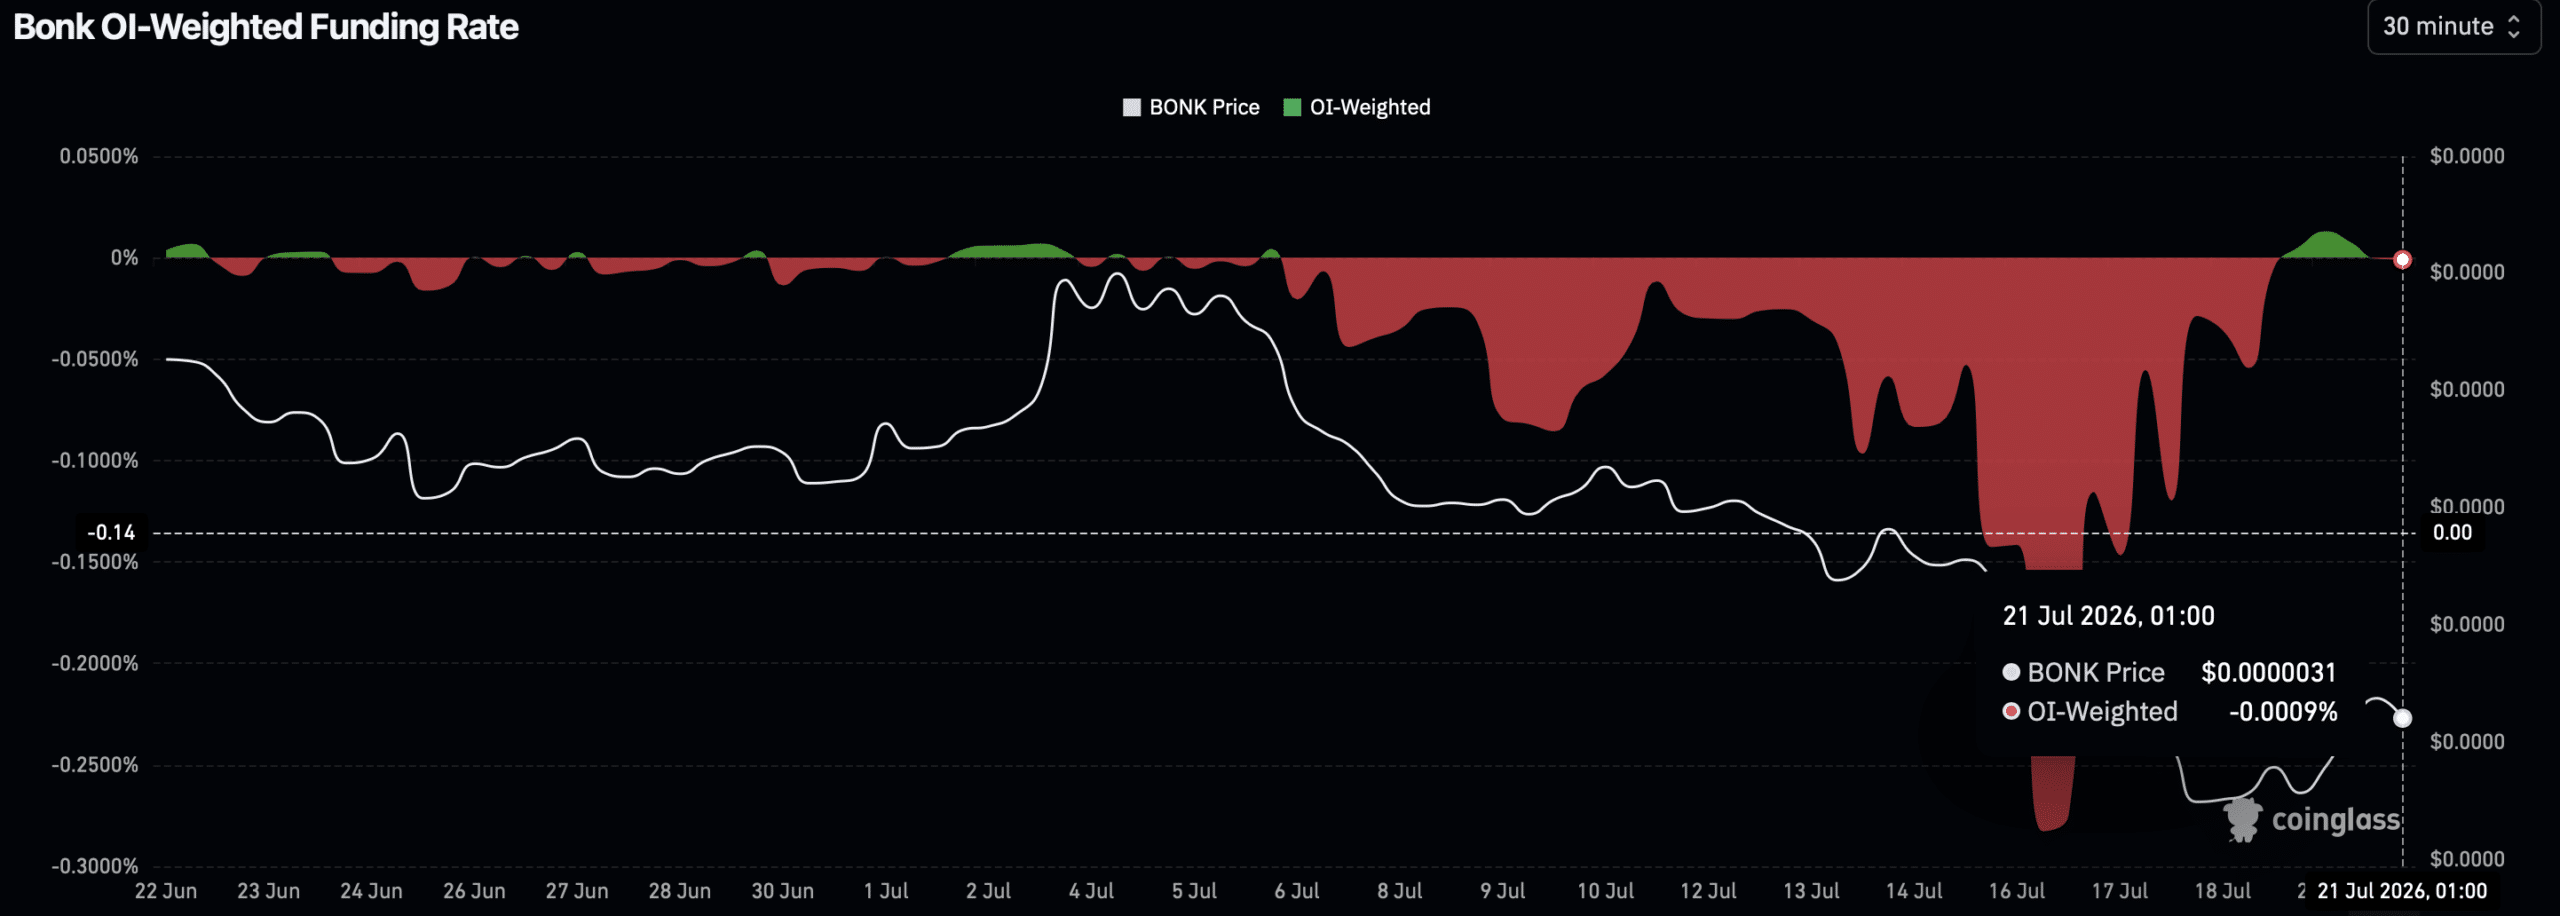Click the '22 Jun' x-axis label
Image resolution: width=2560 pixels, height=916 pixels.
[x=166, y=890]
